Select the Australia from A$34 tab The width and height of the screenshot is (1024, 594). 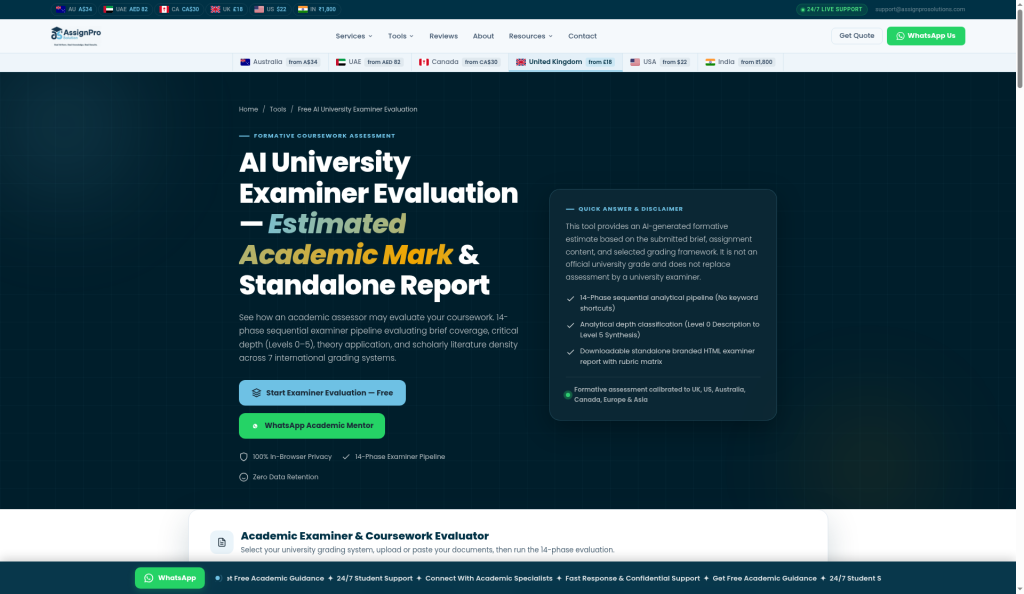coord(280,62)
